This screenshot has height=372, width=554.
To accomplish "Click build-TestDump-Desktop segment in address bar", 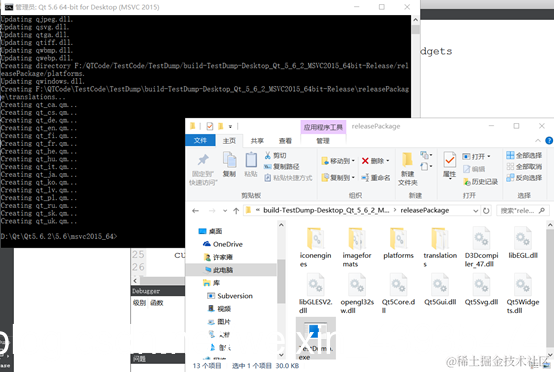I will point(326,210).
